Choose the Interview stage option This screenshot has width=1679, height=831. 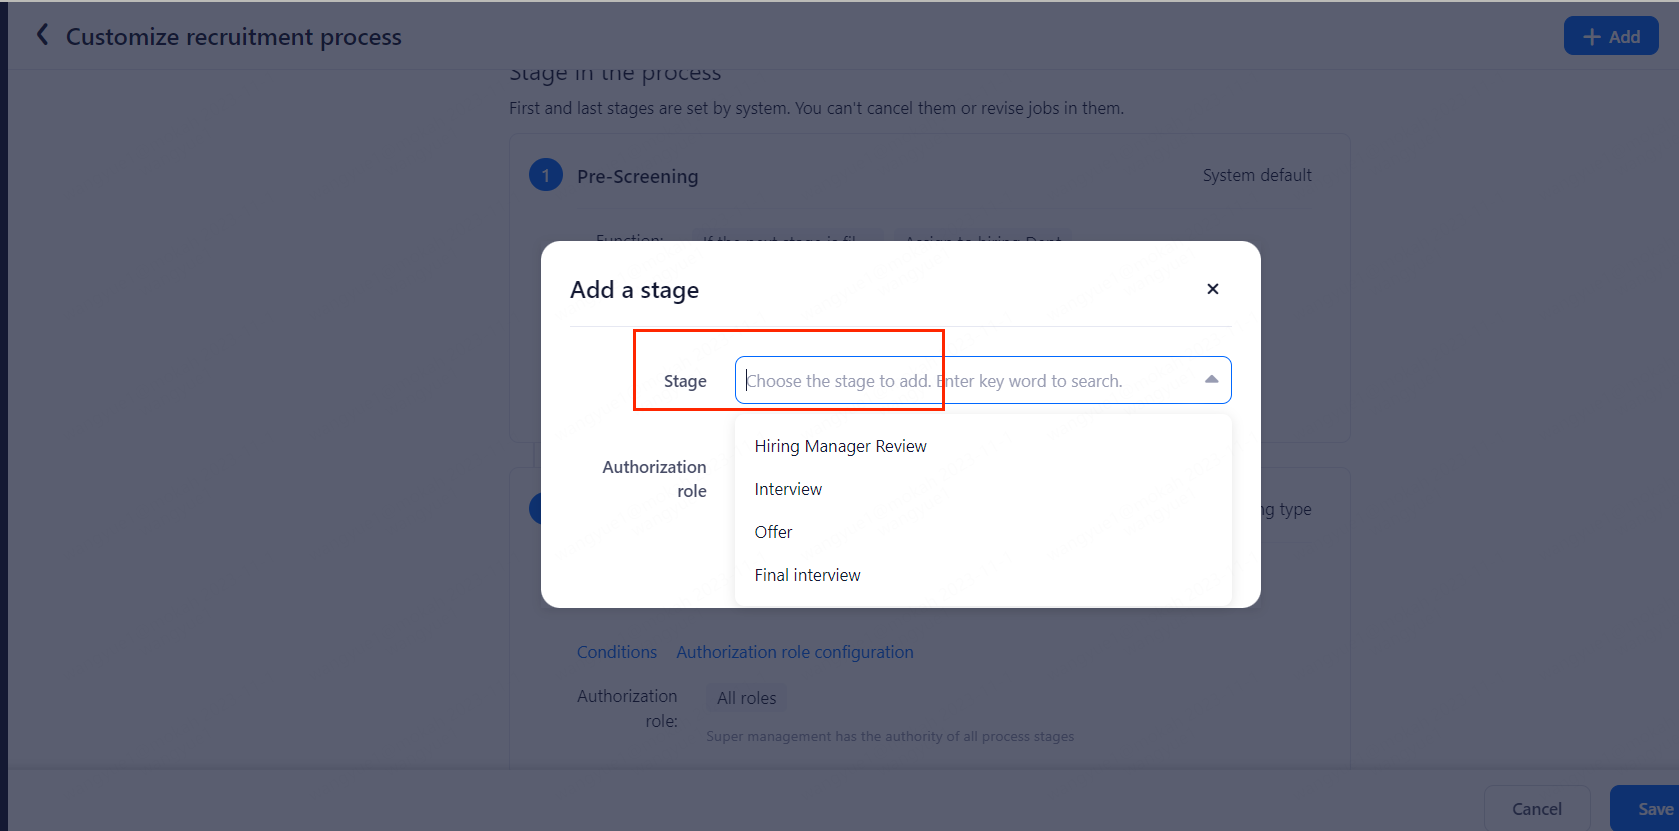point(788,489)
